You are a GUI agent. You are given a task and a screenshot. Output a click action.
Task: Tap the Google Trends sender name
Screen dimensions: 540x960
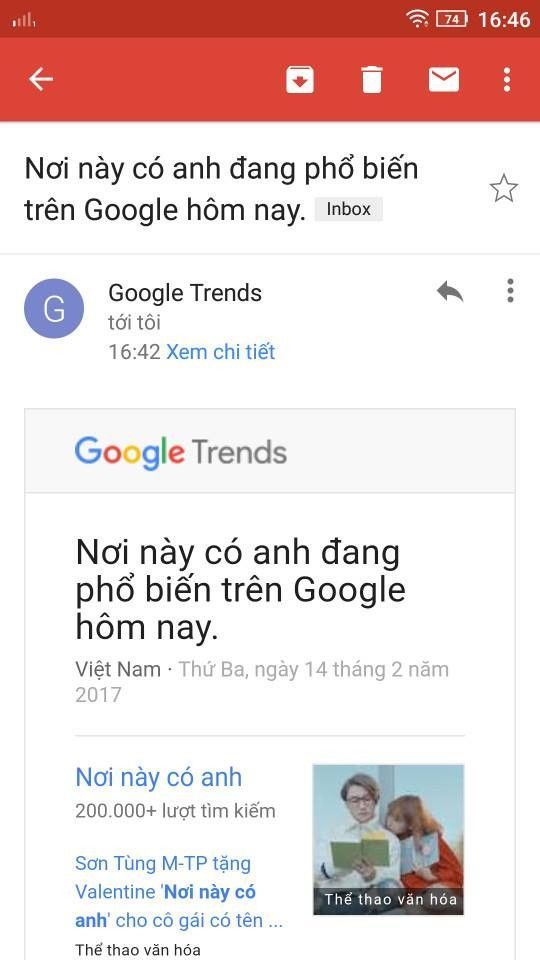pos(185,293)
